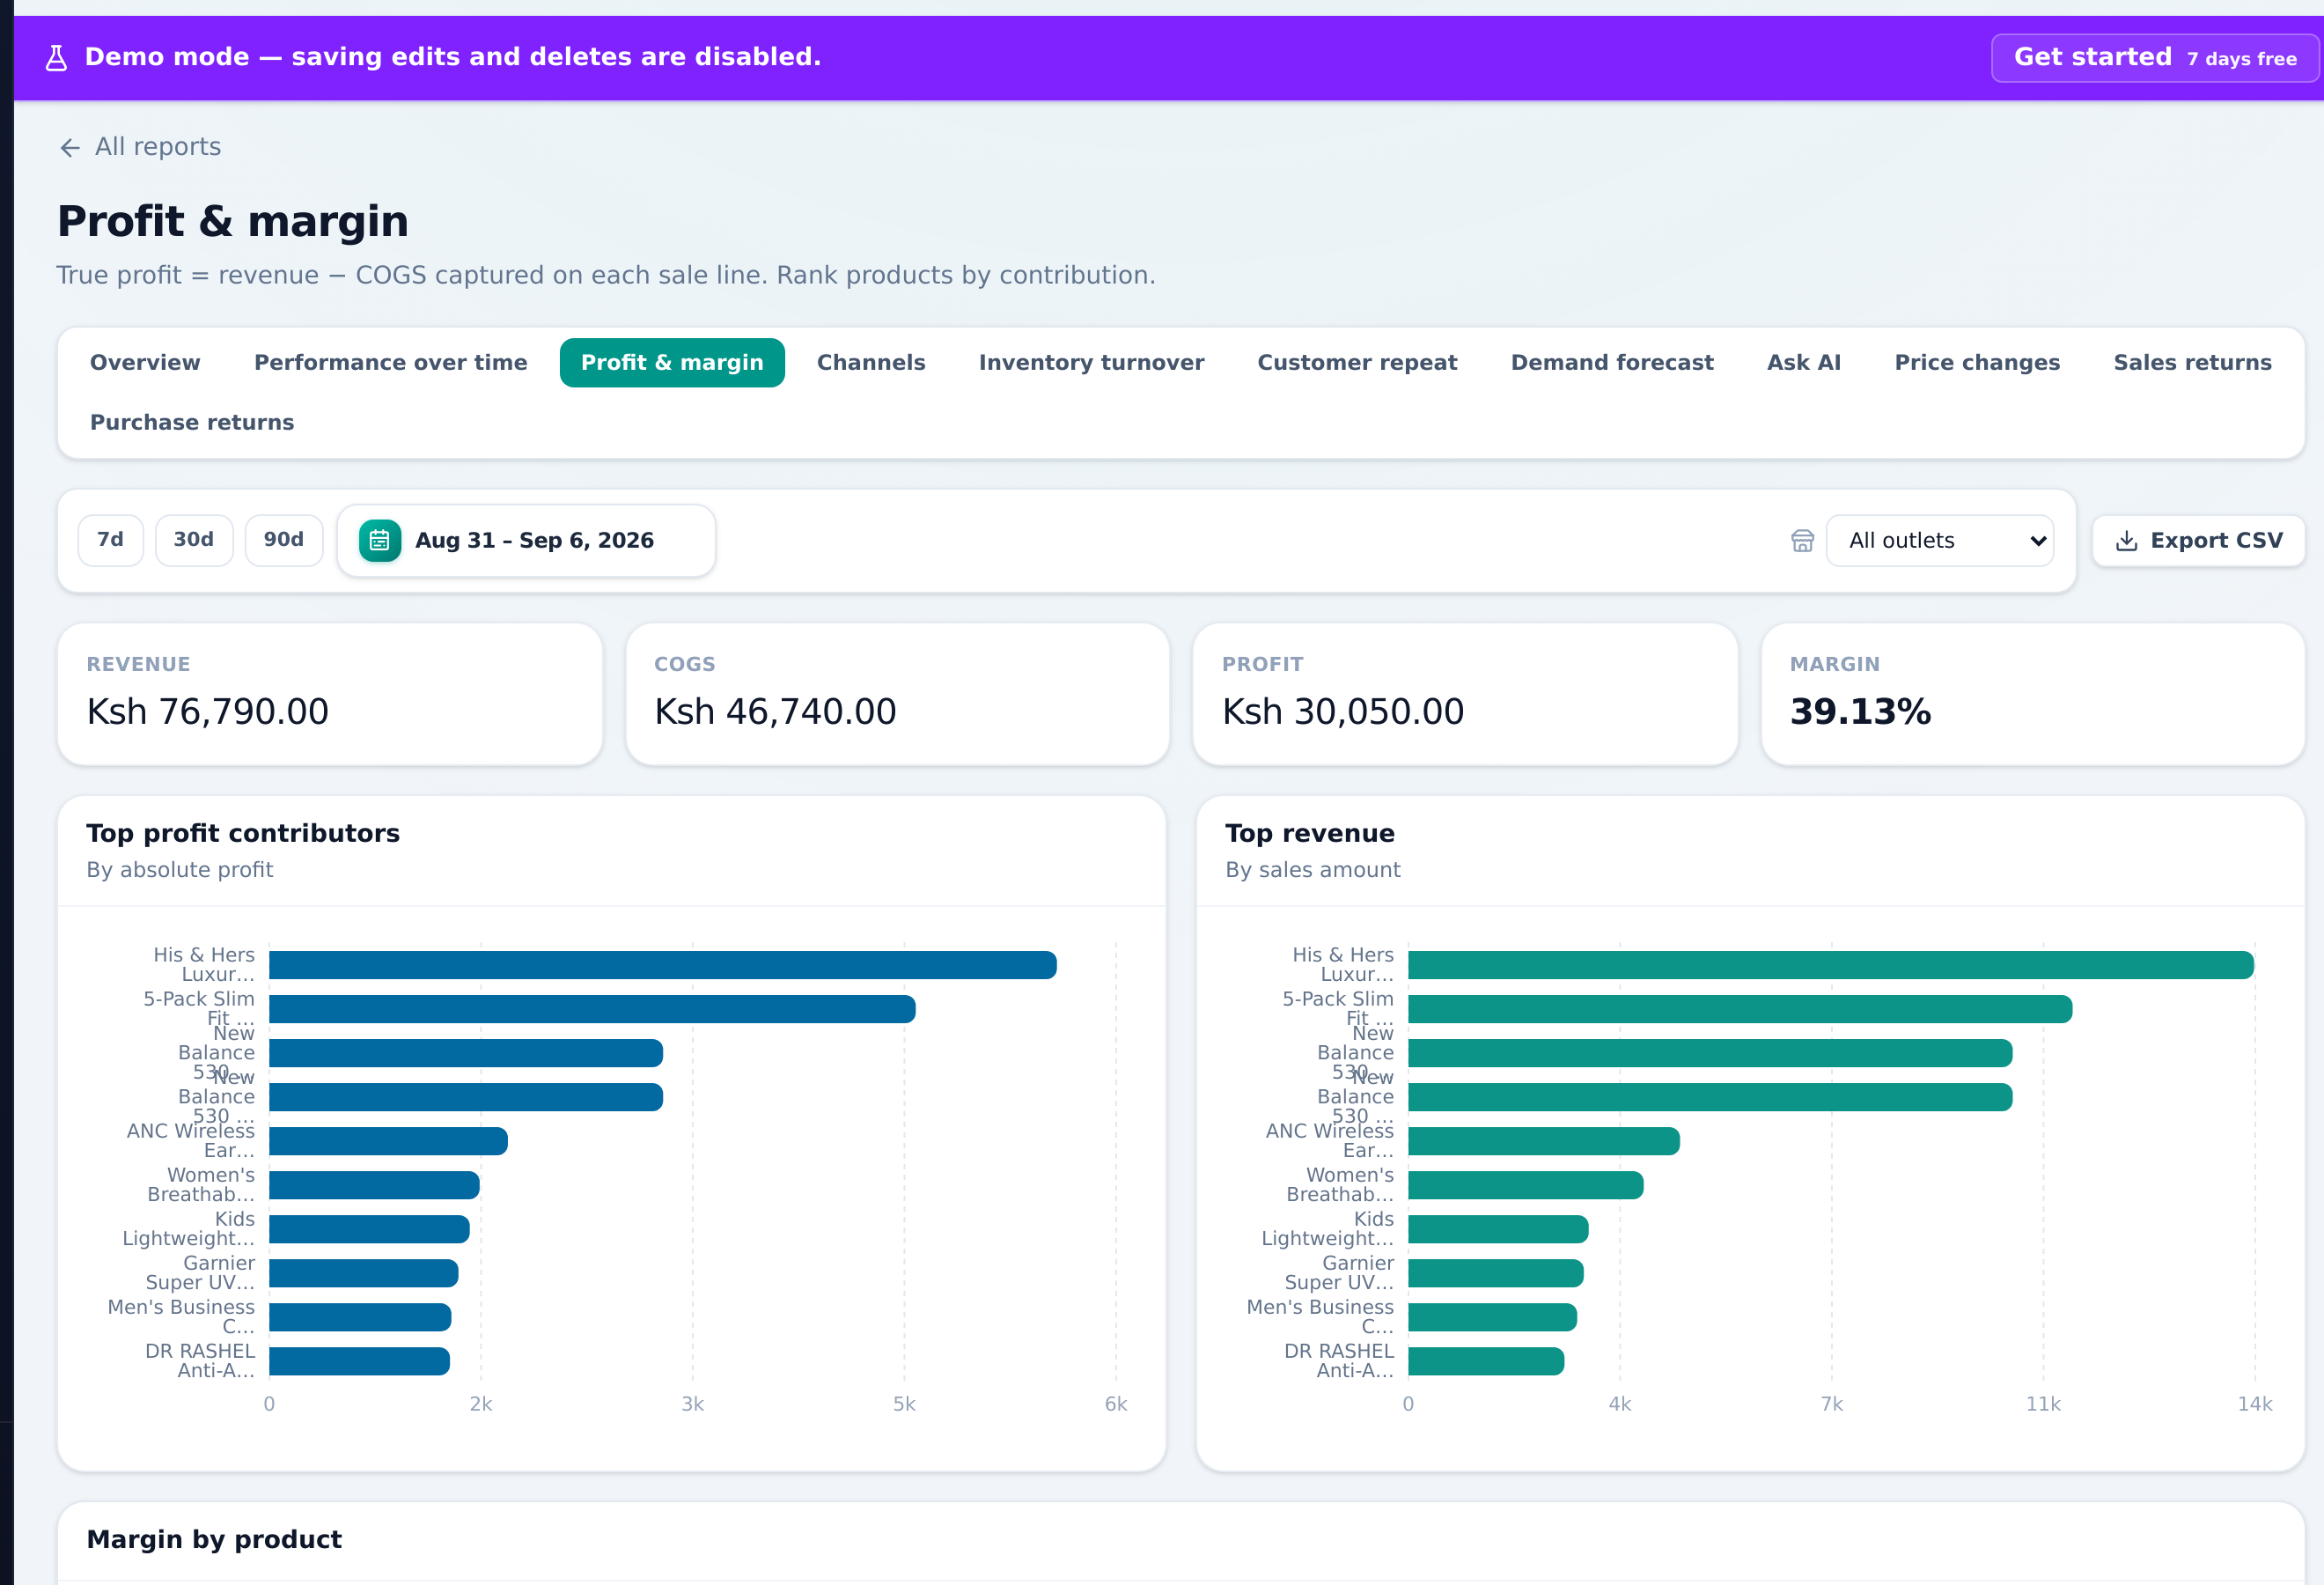Image resolution: width=2324 pixels, height=1585 pixels.
Task: Click the Get started 7 days free button
Action: pos(2155,58)
